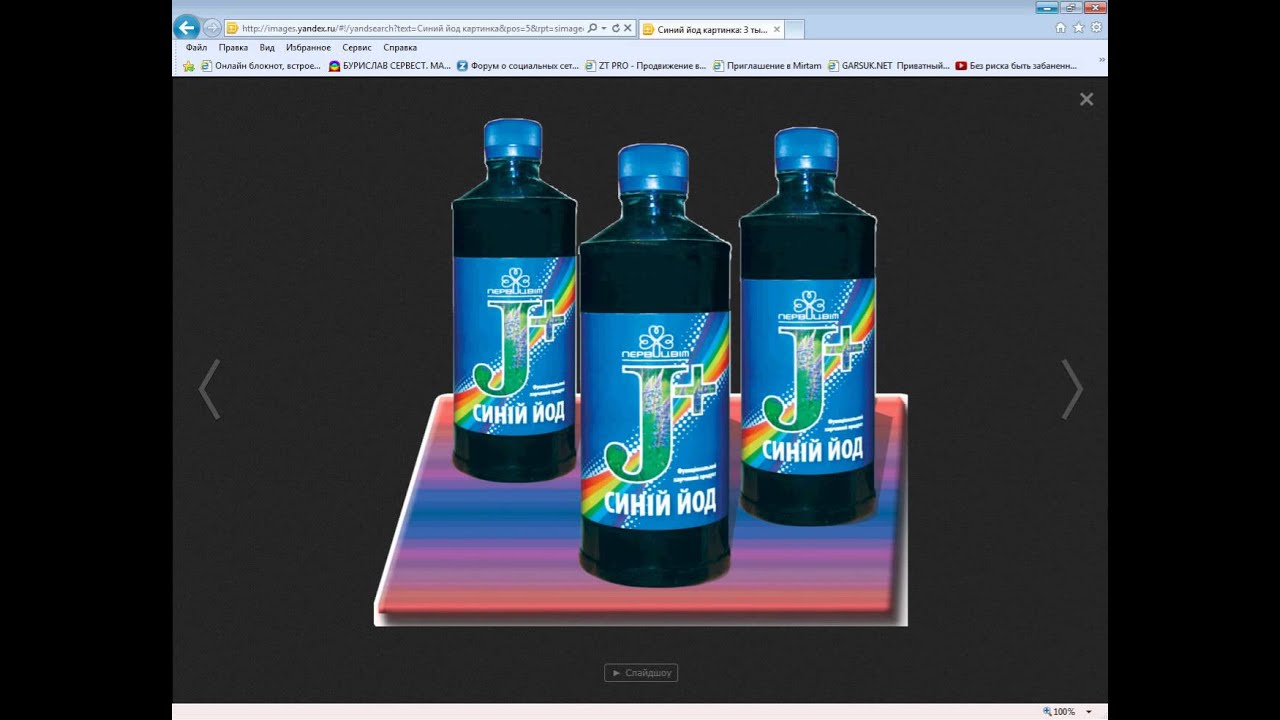Open the Home page icon
Image resolution: width=1280 pixels, height=720 pixels.
(x=1060, y=28)
